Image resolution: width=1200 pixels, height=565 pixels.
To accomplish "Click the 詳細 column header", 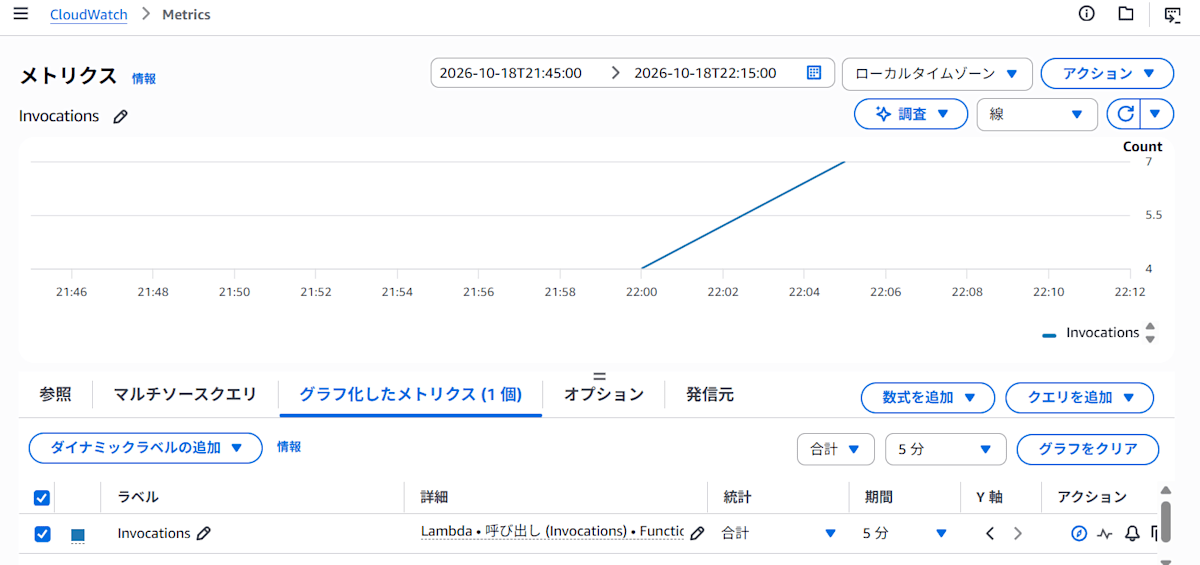I will point(434,497).
